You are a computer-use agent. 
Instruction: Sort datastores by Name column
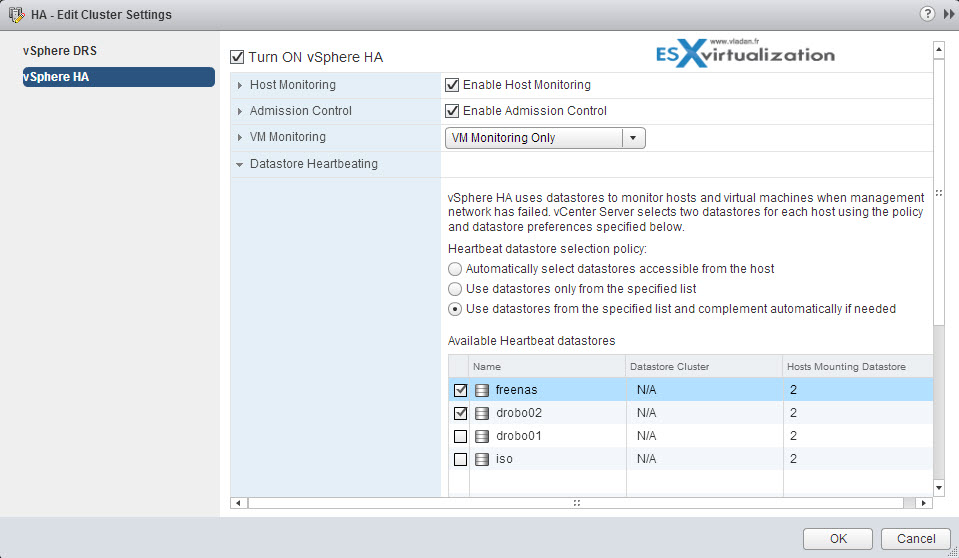click(547, 366)
